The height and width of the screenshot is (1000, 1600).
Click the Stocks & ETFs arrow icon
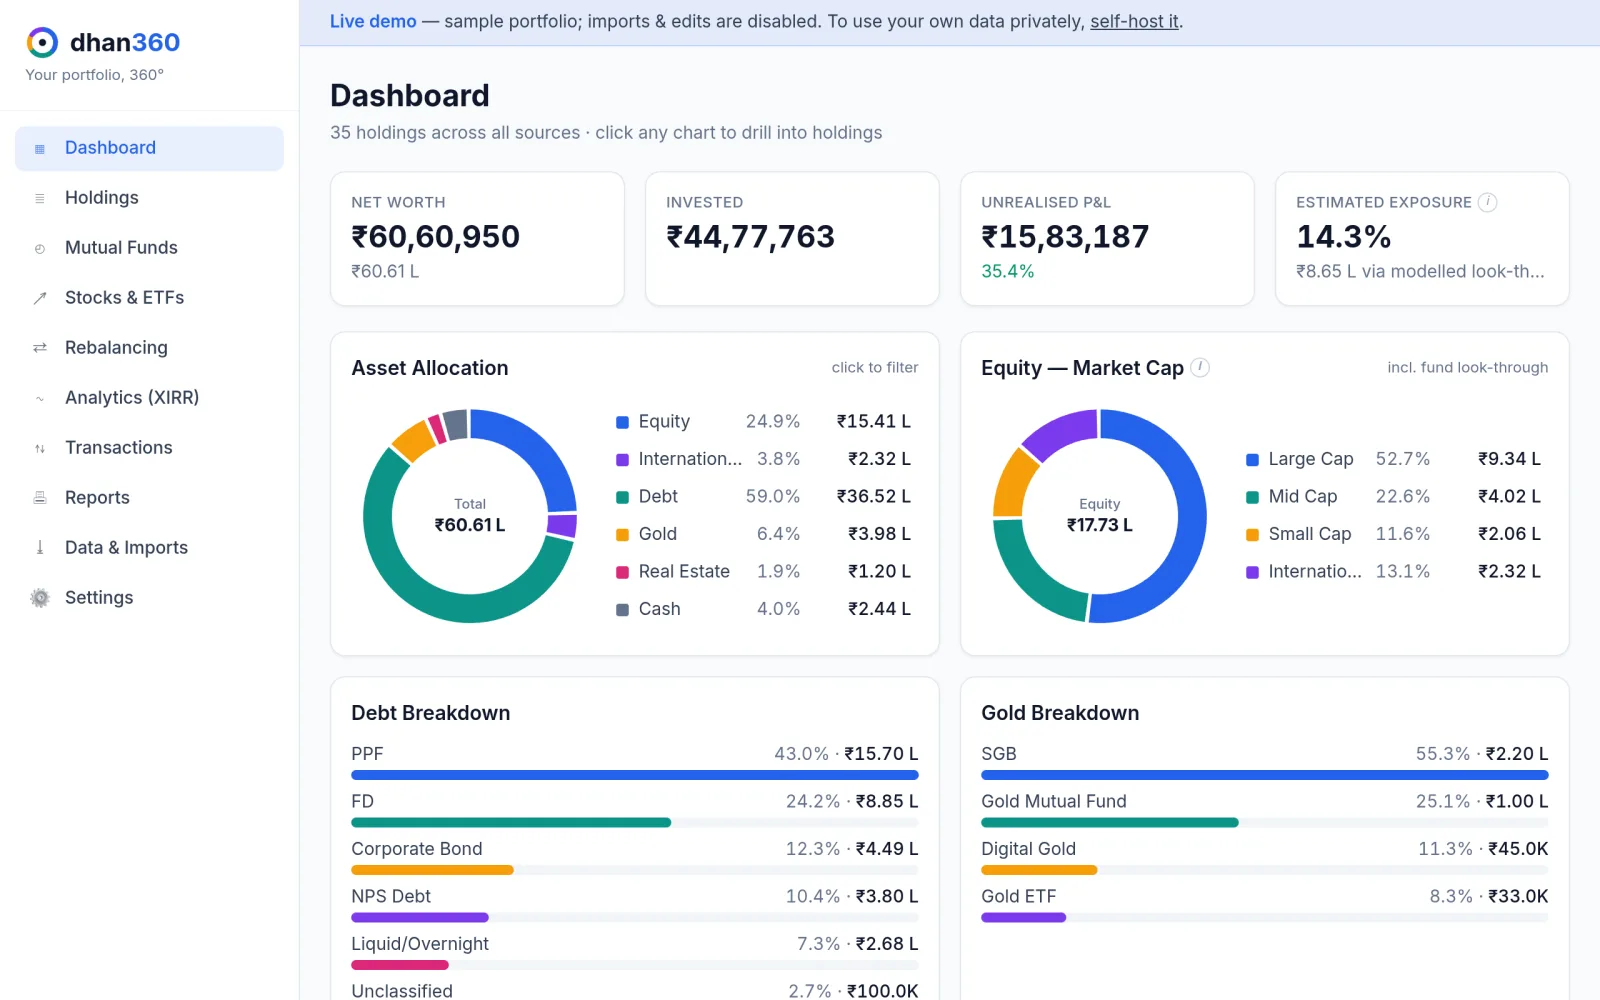pyautogui.click(x=40, y=298)
